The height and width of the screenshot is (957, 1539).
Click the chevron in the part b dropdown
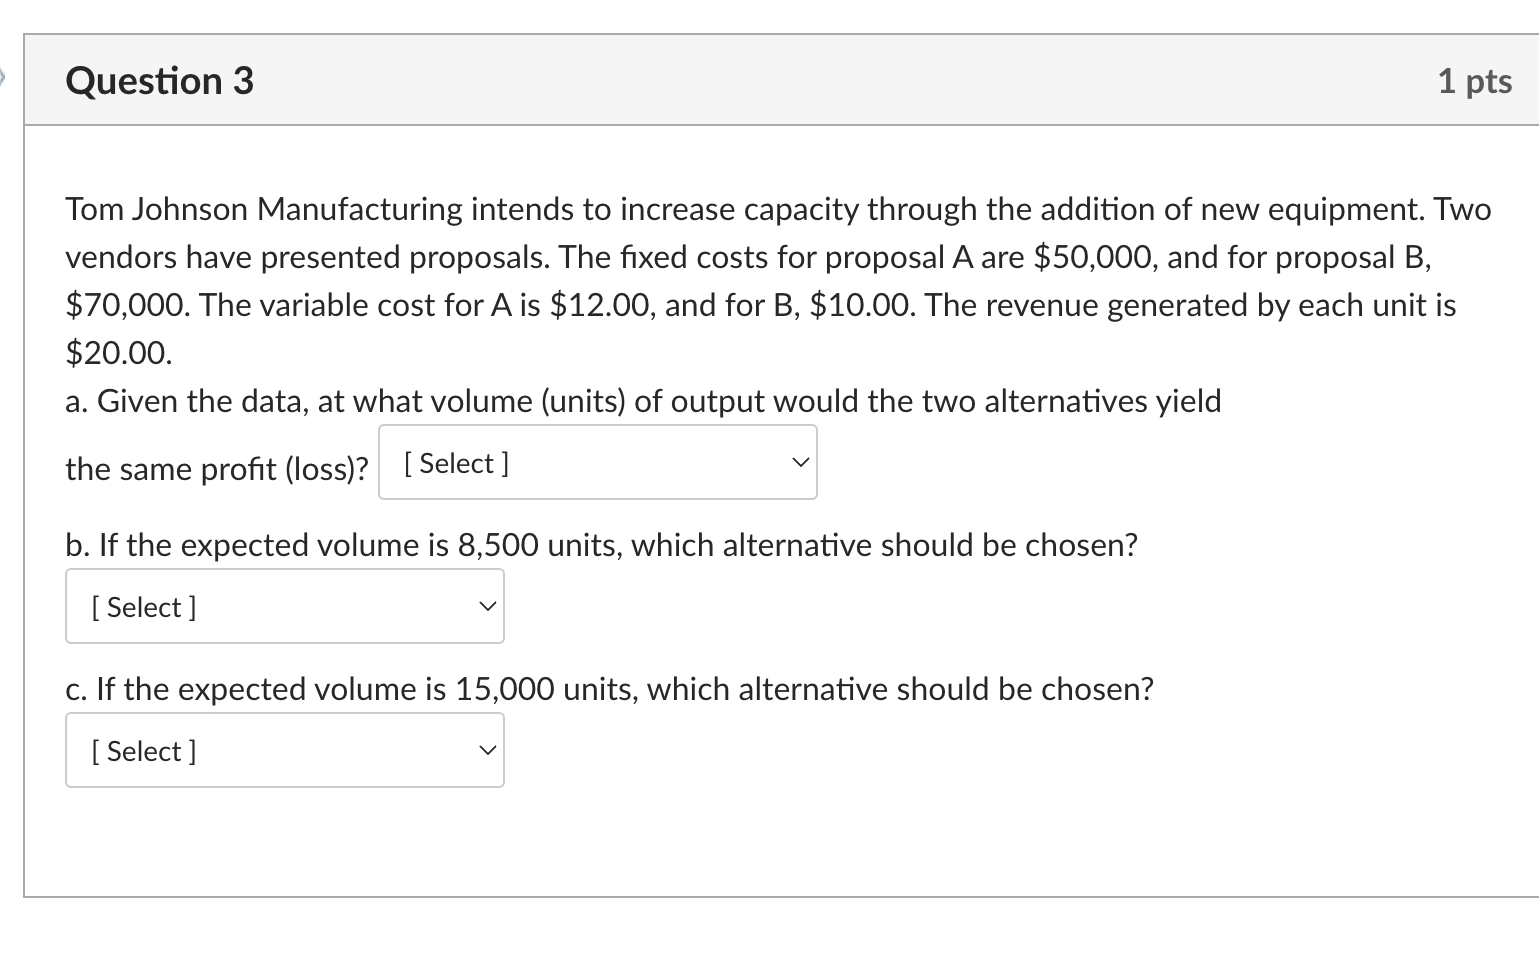(487, 607)
